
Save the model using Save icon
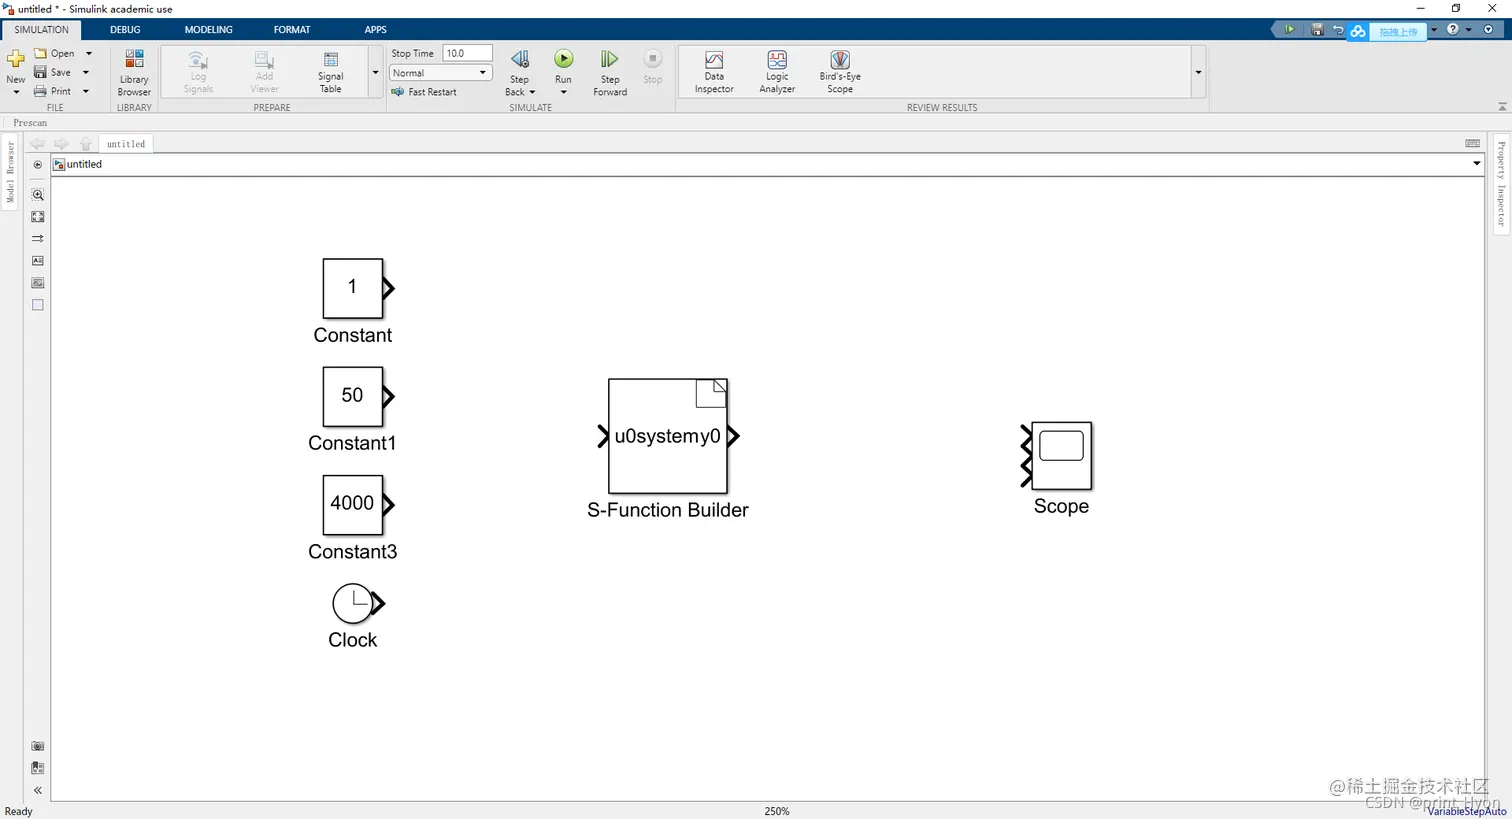(x=40, y=72)
